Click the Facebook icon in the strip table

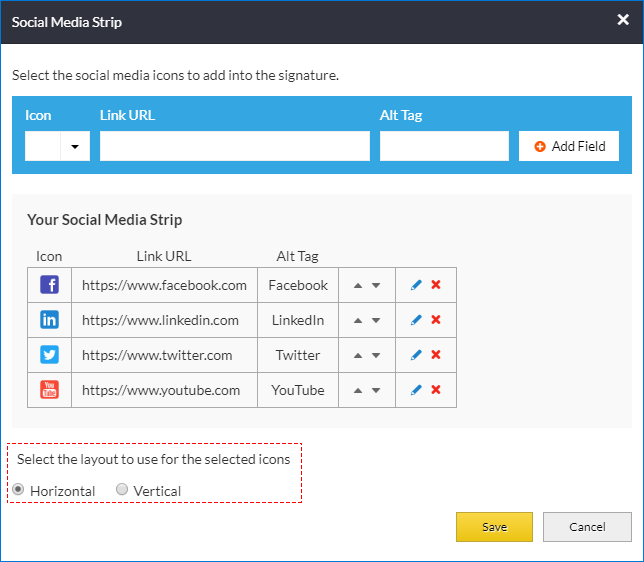[49, 285]
